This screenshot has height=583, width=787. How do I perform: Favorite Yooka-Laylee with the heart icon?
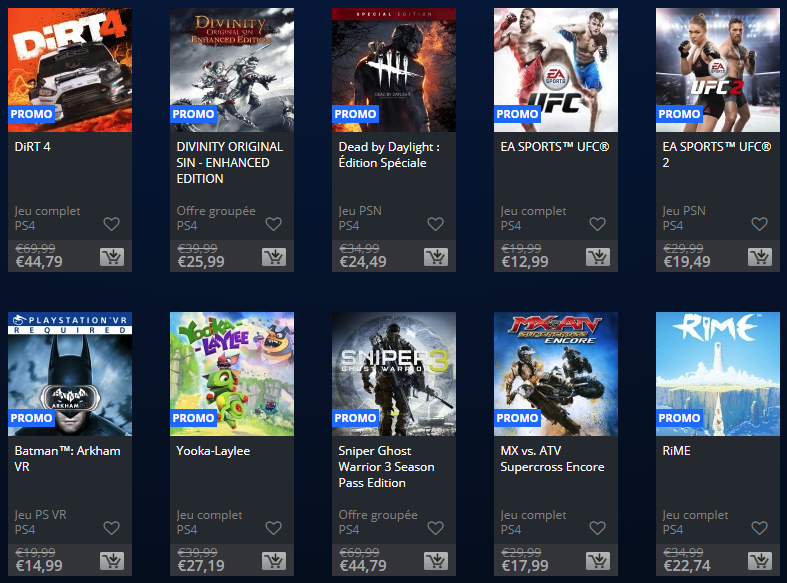tap(274, 528)
